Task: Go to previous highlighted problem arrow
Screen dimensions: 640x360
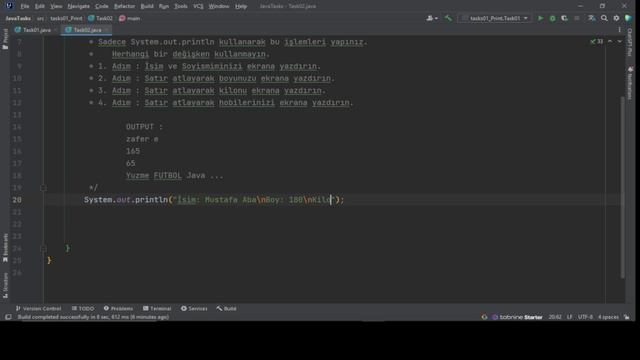Action: [x=610, y=41]
